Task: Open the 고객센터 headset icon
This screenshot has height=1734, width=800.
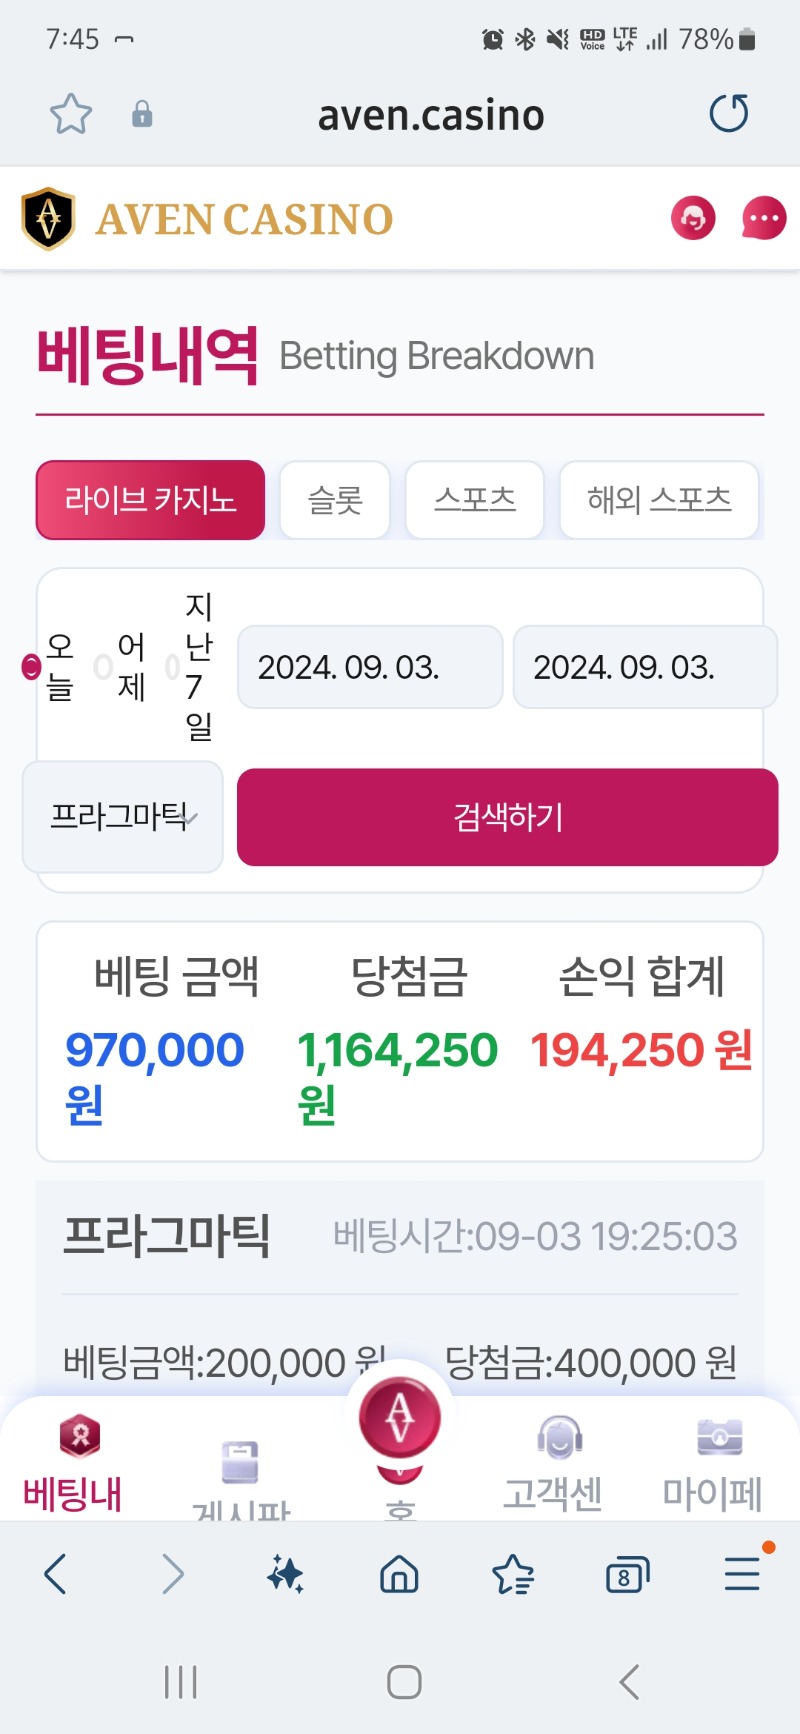Action: click(559, 1439)
